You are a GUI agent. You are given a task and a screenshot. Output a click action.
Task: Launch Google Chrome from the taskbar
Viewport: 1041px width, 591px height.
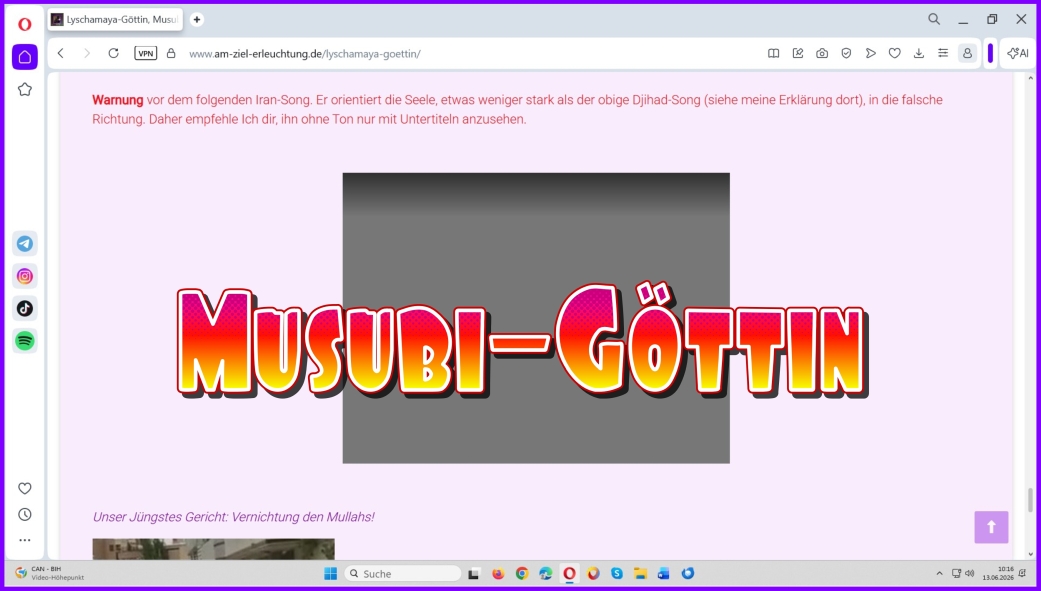pos(522,574)
